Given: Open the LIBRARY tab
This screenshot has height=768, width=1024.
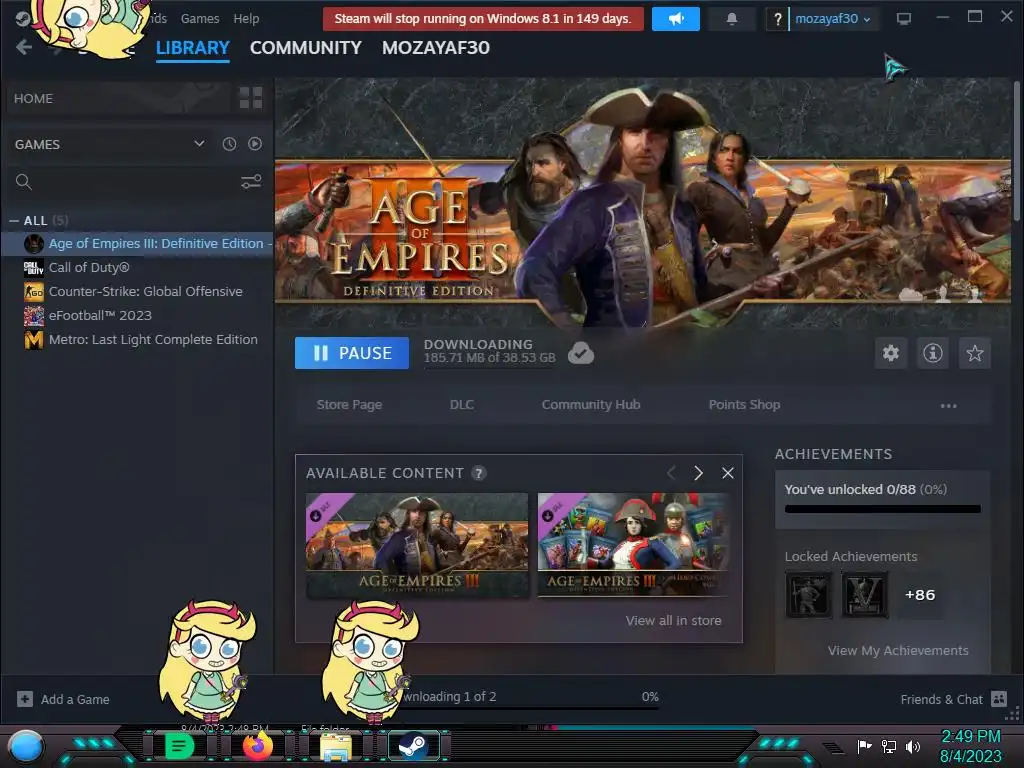Looking at the screenshot, I should pos(193,48).
